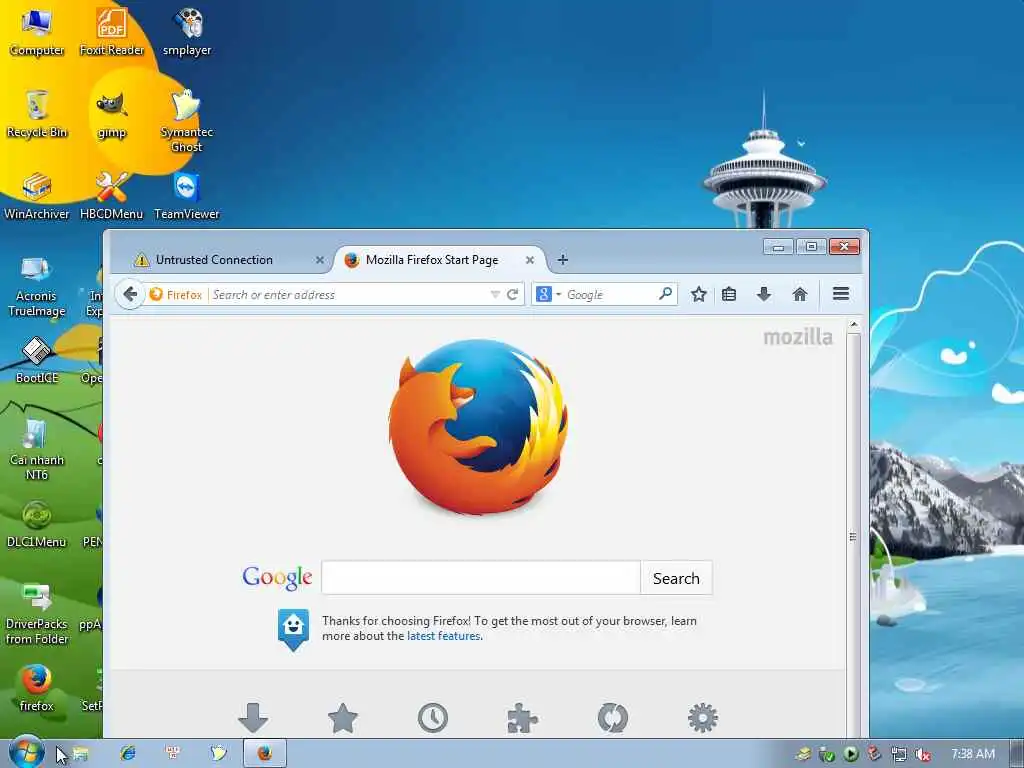Image resolution: width=1024 pixels, height=768 pixels.
Task: Reload the page with the refresh icon
Action: click(x=513, y=295)
